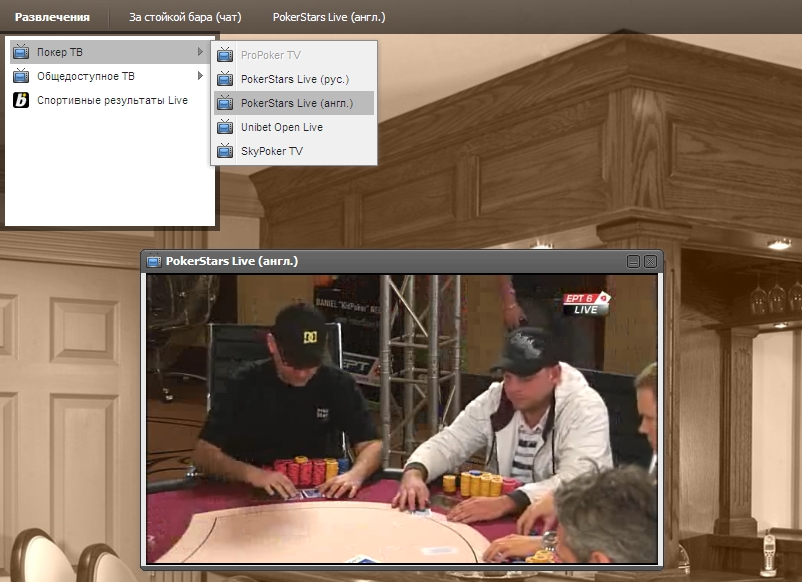
Task: Choose PokerStars Live (англ.) in the submenu
Action: click(x=294, y=103)
